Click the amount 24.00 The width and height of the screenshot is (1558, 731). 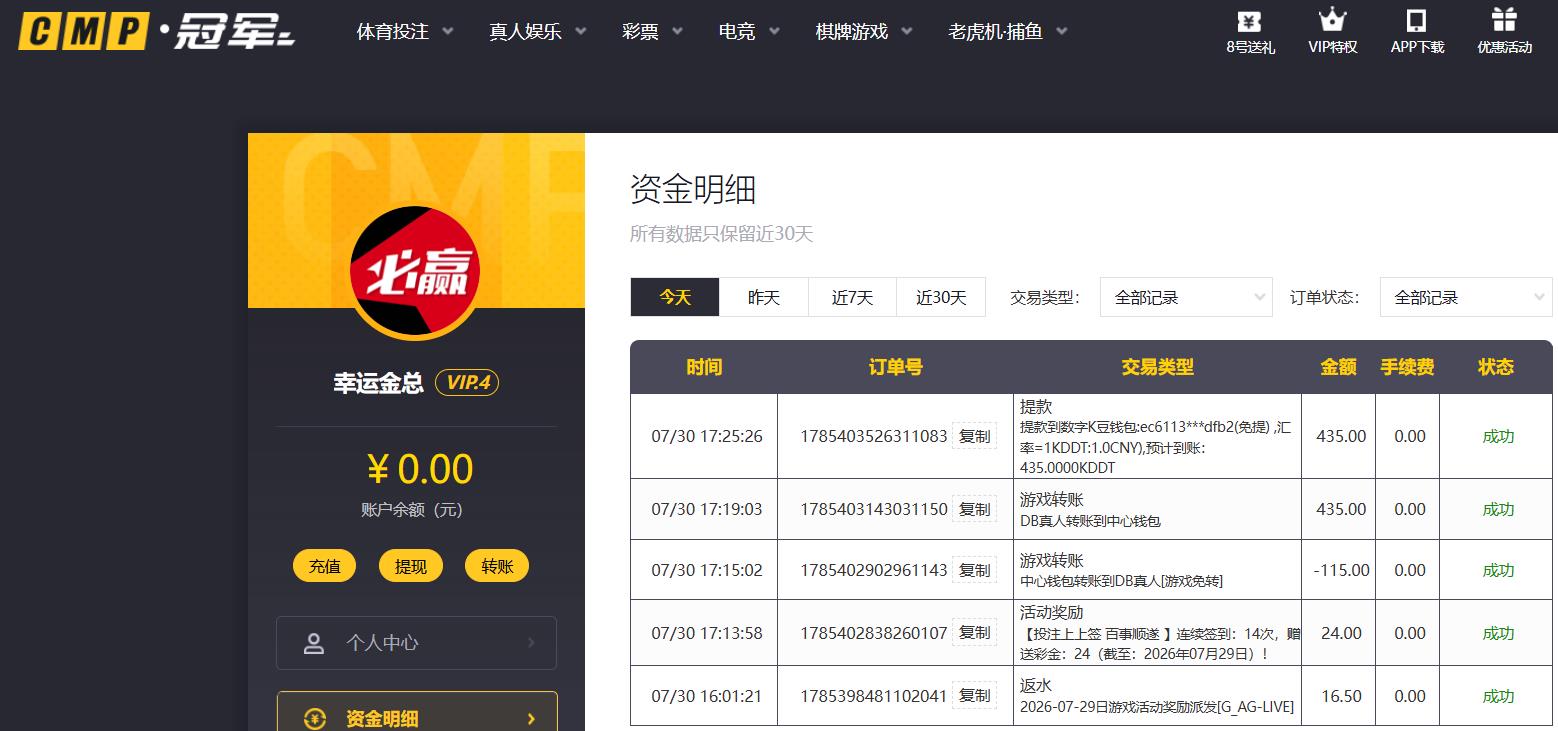click(x=1341, y=633)
